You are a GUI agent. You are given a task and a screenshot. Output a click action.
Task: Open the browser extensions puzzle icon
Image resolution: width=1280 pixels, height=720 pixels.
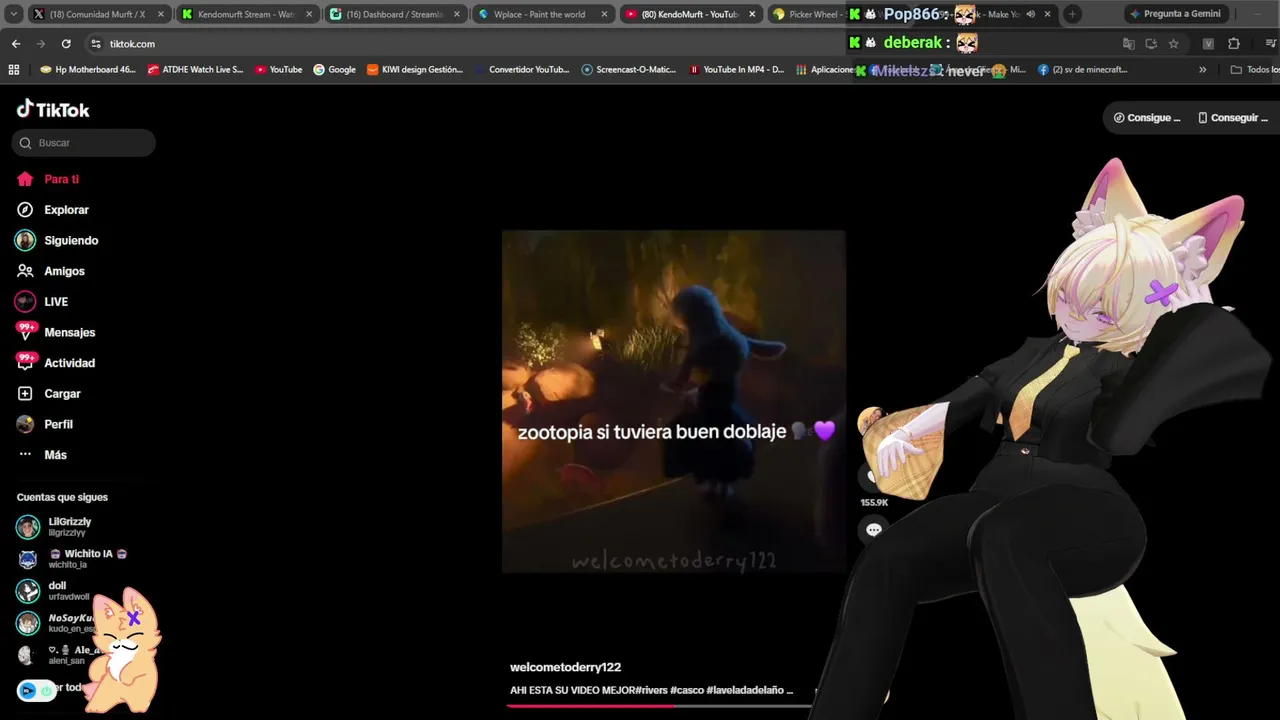point(1233,44)
